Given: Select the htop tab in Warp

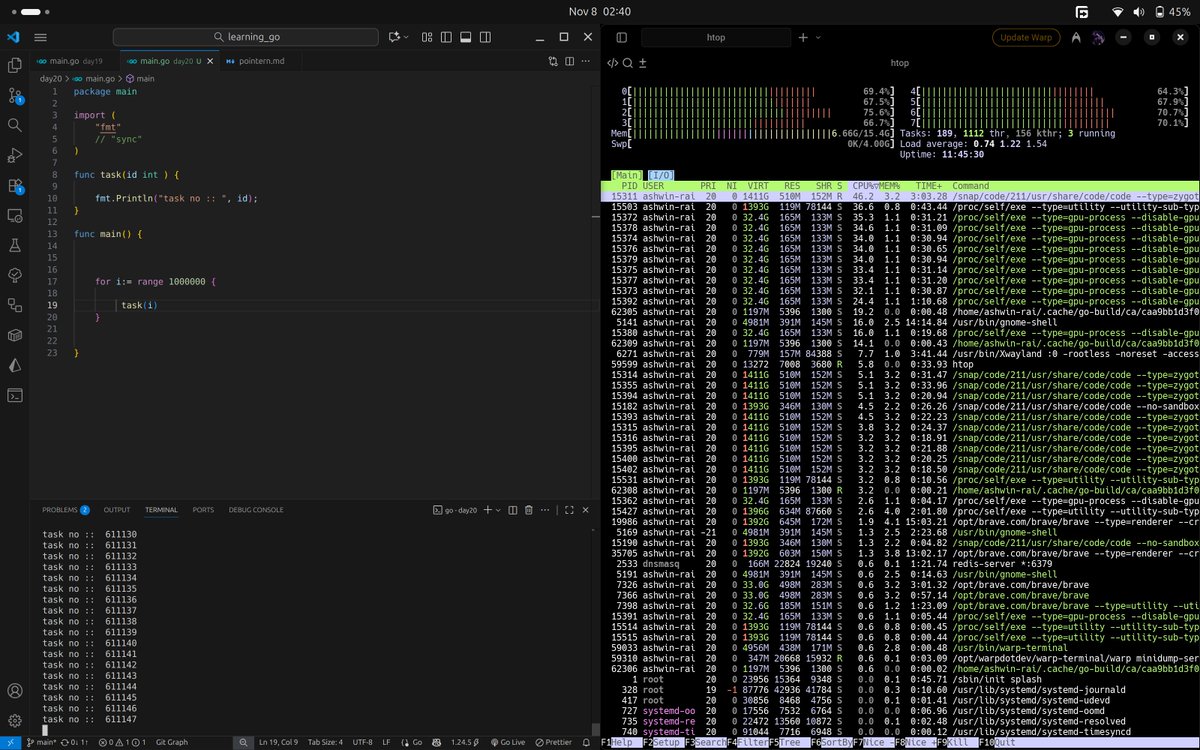Looking at the screenshot, I should point(716,38).
